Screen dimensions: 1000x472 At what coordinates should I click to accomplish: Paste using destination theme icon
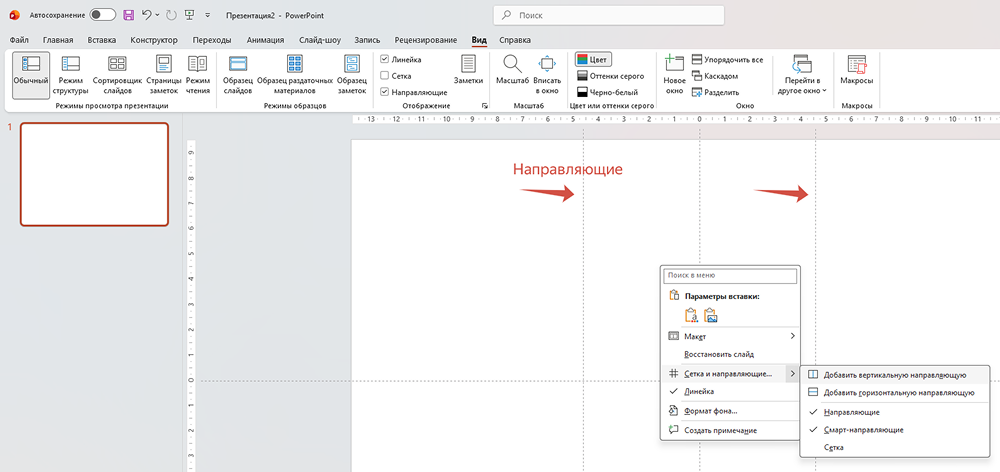click(x=691, y=315)
